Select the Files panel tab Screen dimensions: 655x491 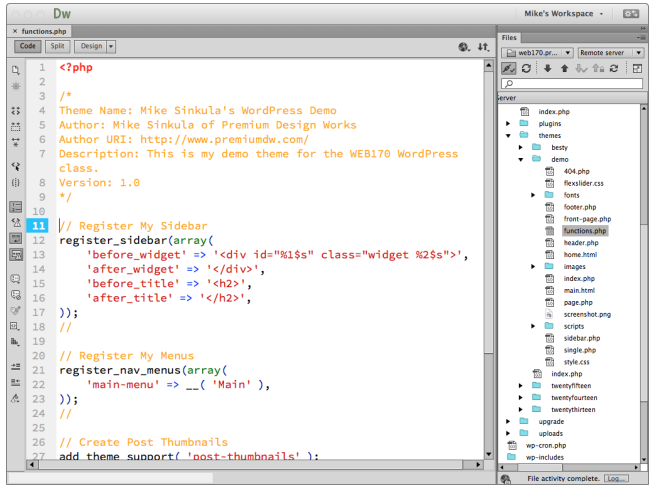[x=509, y=38]
